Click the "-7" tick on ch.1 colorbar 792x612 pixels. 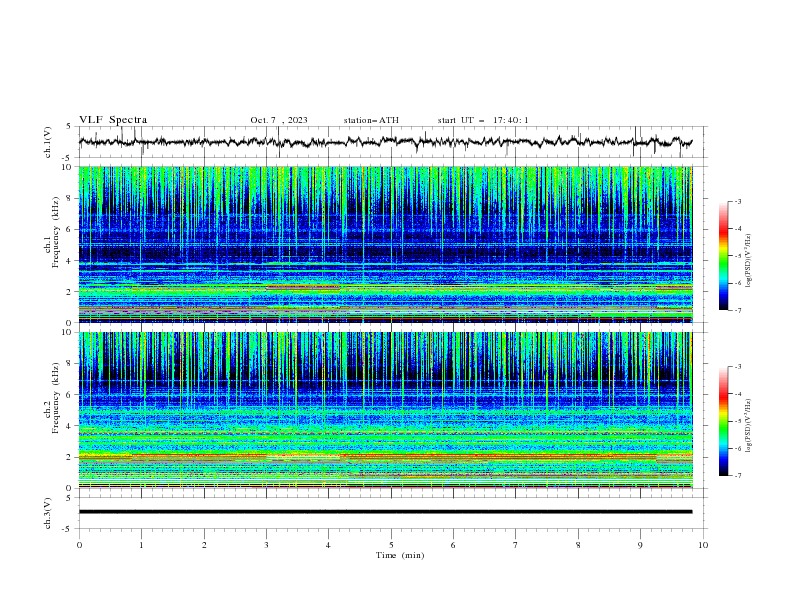point(737,310)
